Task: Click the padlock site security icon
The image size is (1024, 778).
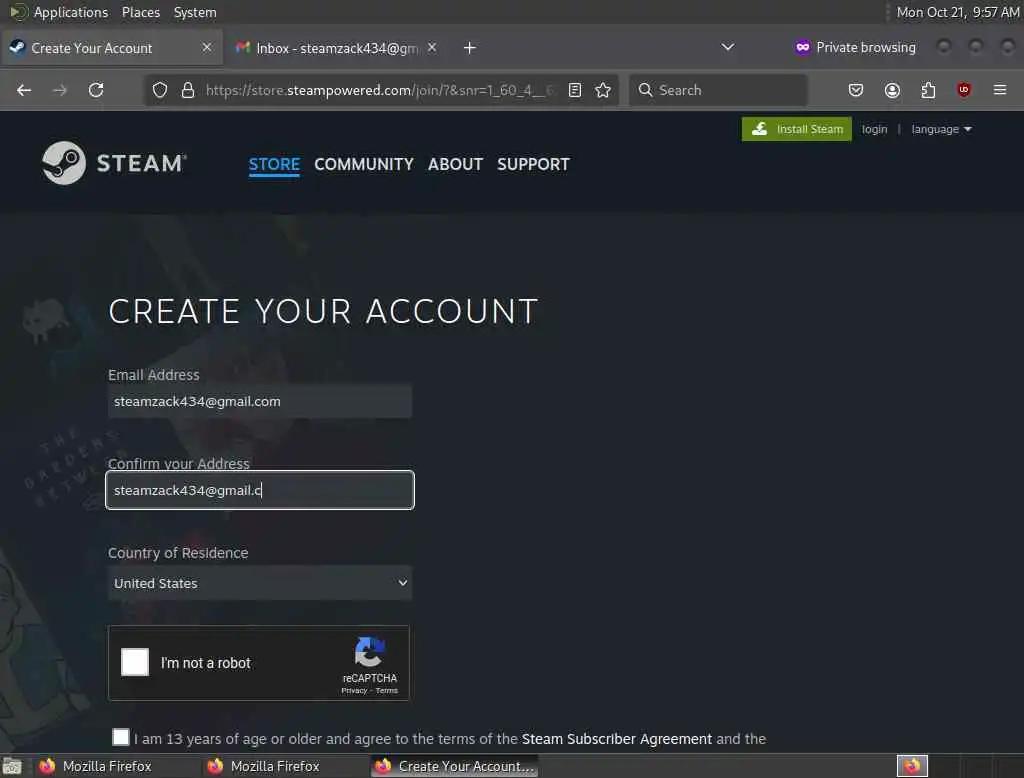Action: [x=188, y=90]
